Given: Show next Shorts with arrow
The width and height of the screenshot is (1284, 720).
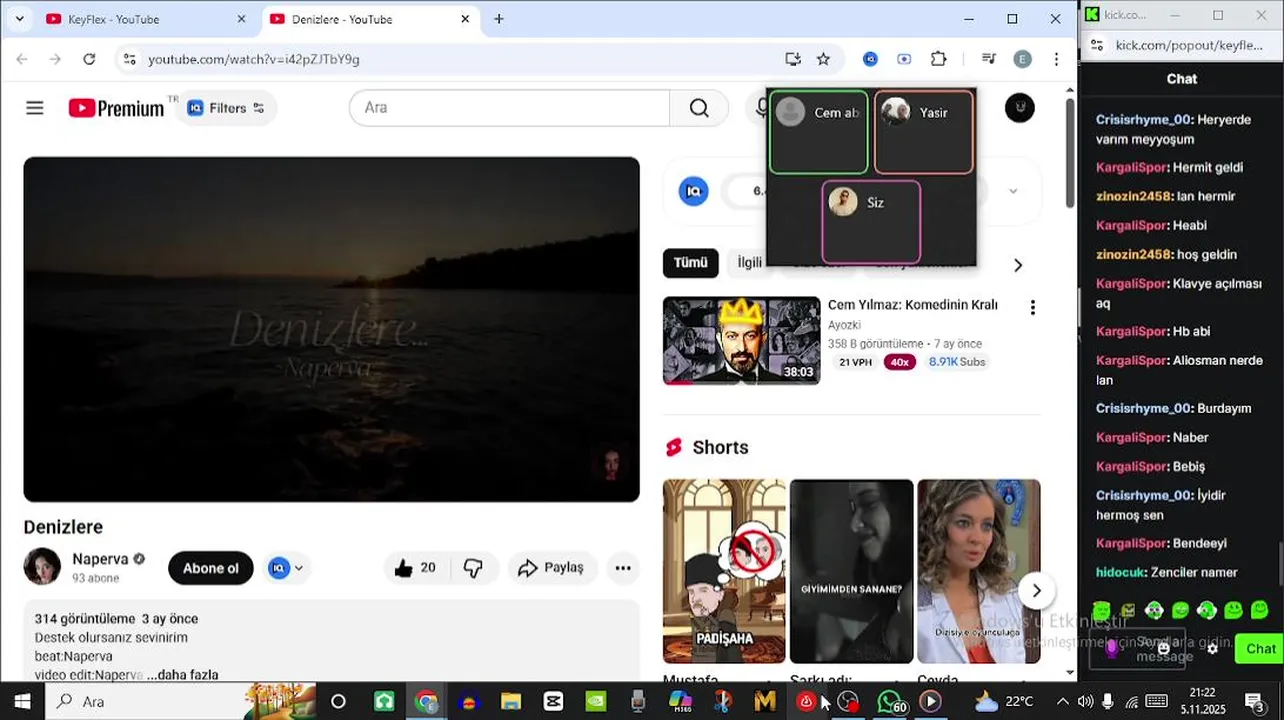Looking at the screenshot, I should tap(1036, 590).
